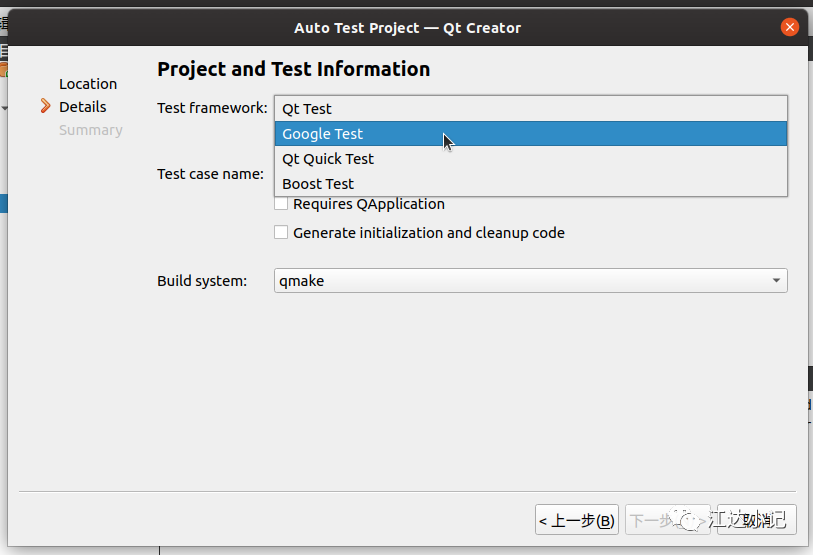Open the Build system qmake dropdown
The width and height of the screenshot is (813, 555).
pos(530,281)
